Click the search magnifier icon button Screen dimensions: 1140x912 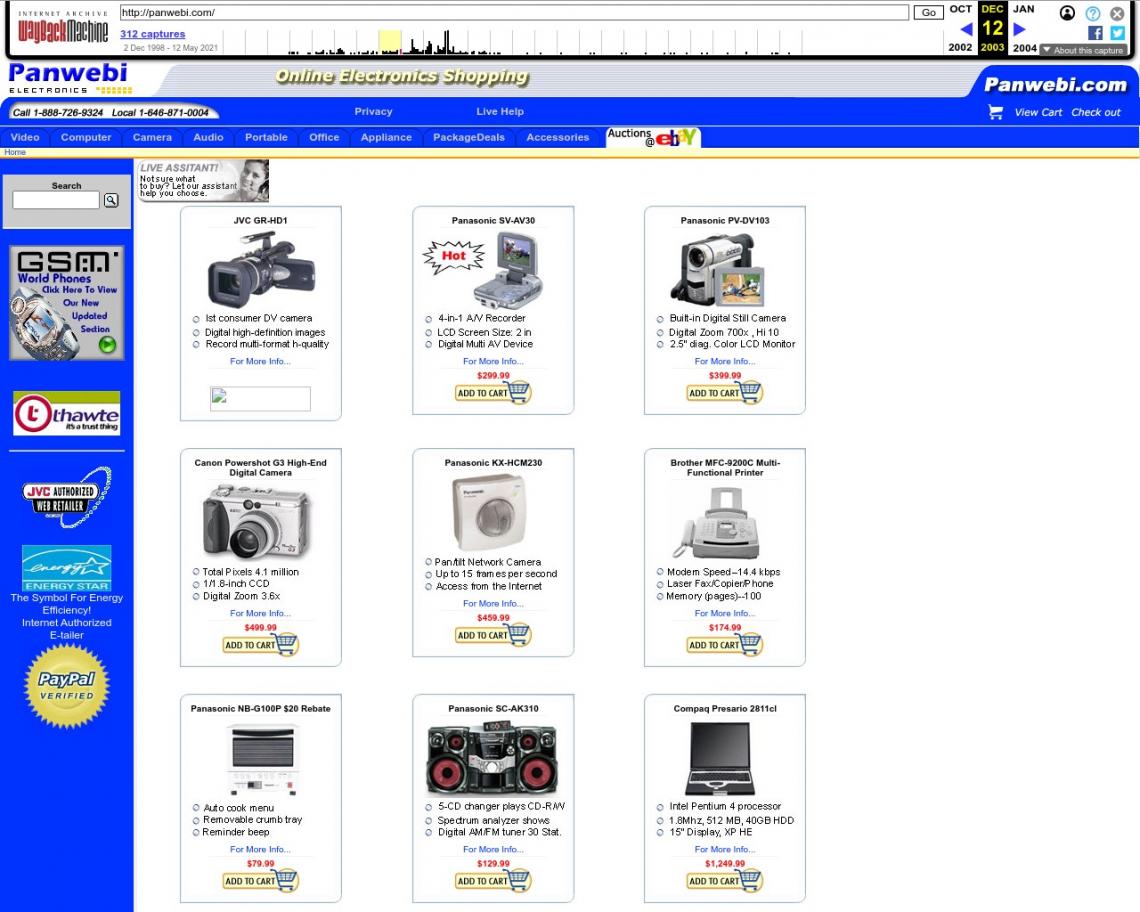pyautogui.click(x=111, y=200)
